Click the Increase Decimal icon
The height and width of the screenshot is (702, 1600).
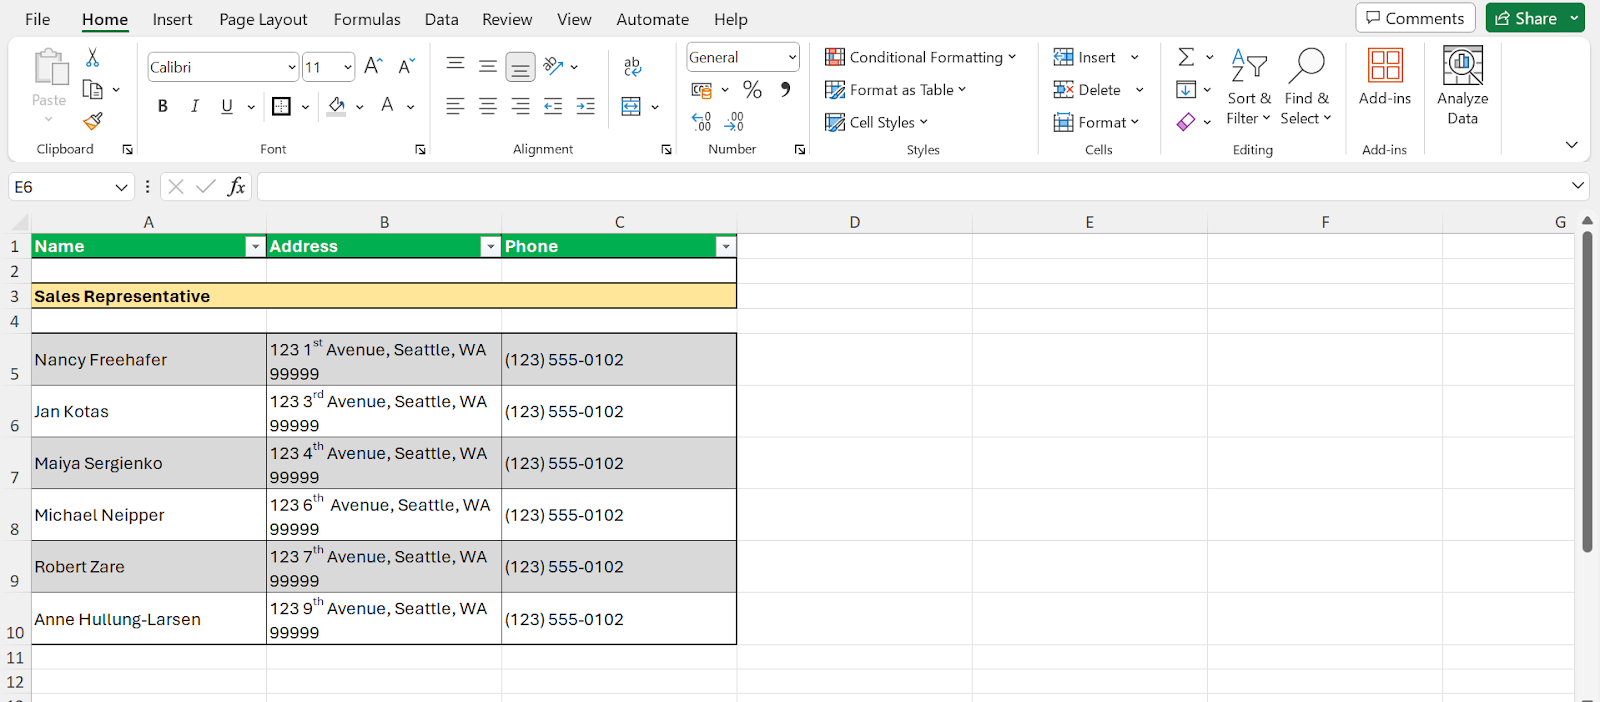pos(701,122)
